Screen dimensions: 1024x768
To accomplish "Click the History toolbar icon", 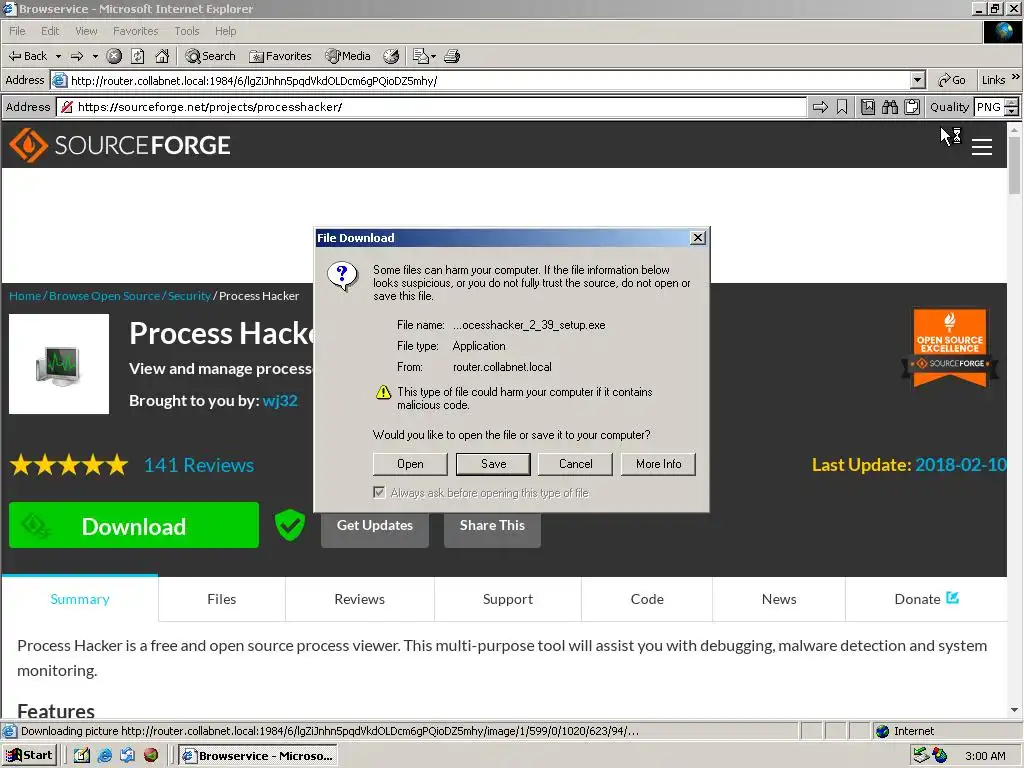I will (x=391, y=56).
